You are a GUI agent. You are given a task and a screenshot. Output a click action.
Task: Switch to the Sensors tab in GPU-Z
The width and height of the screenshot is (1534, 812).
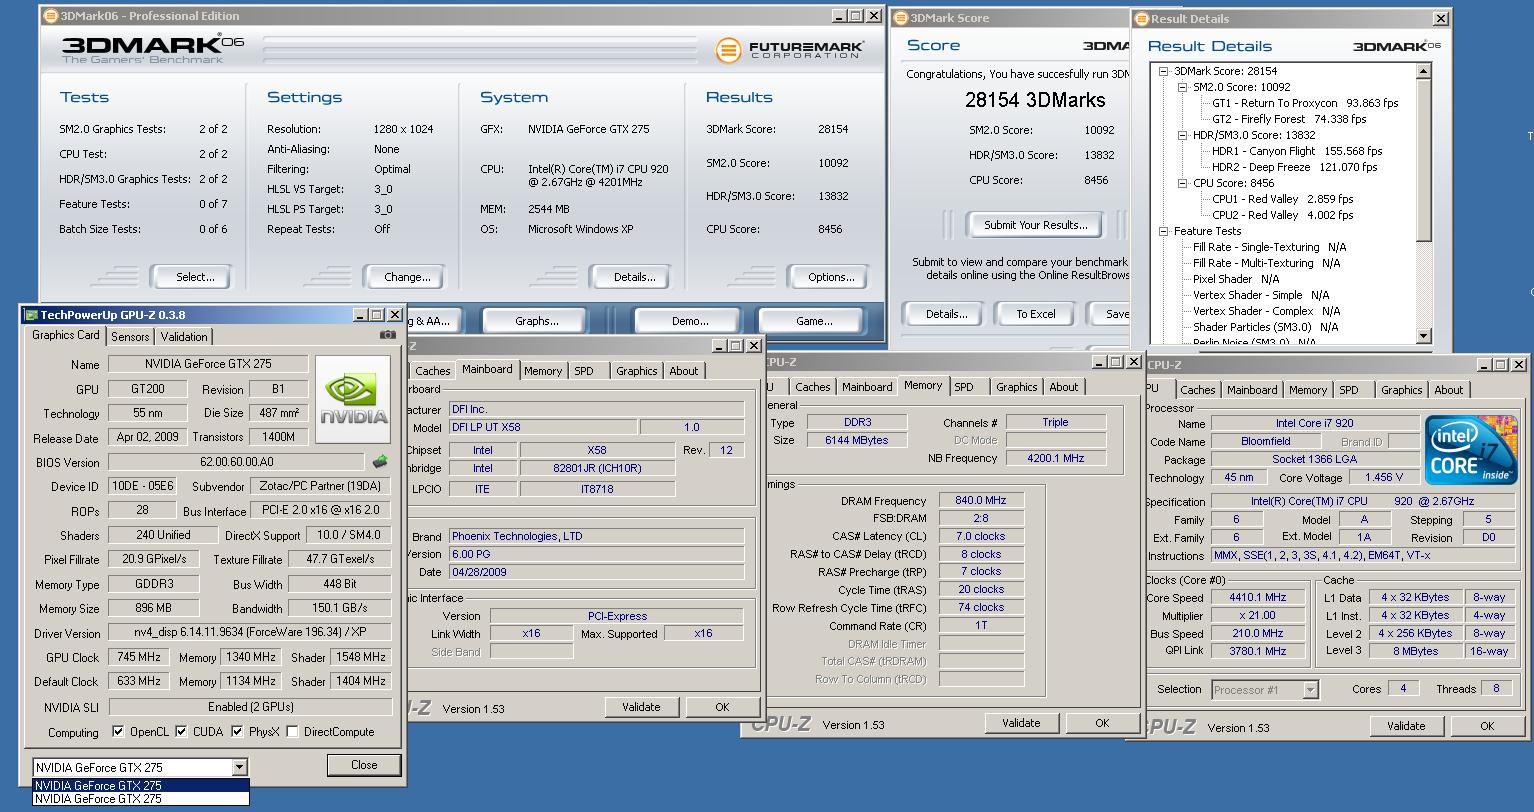[130, 337]
